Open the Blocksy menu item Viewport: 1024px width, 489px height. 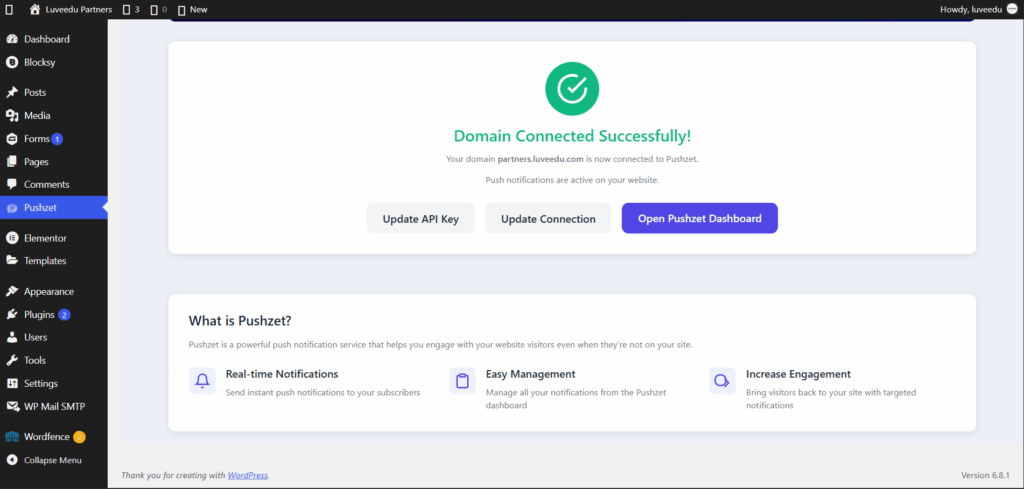point(54,63)
